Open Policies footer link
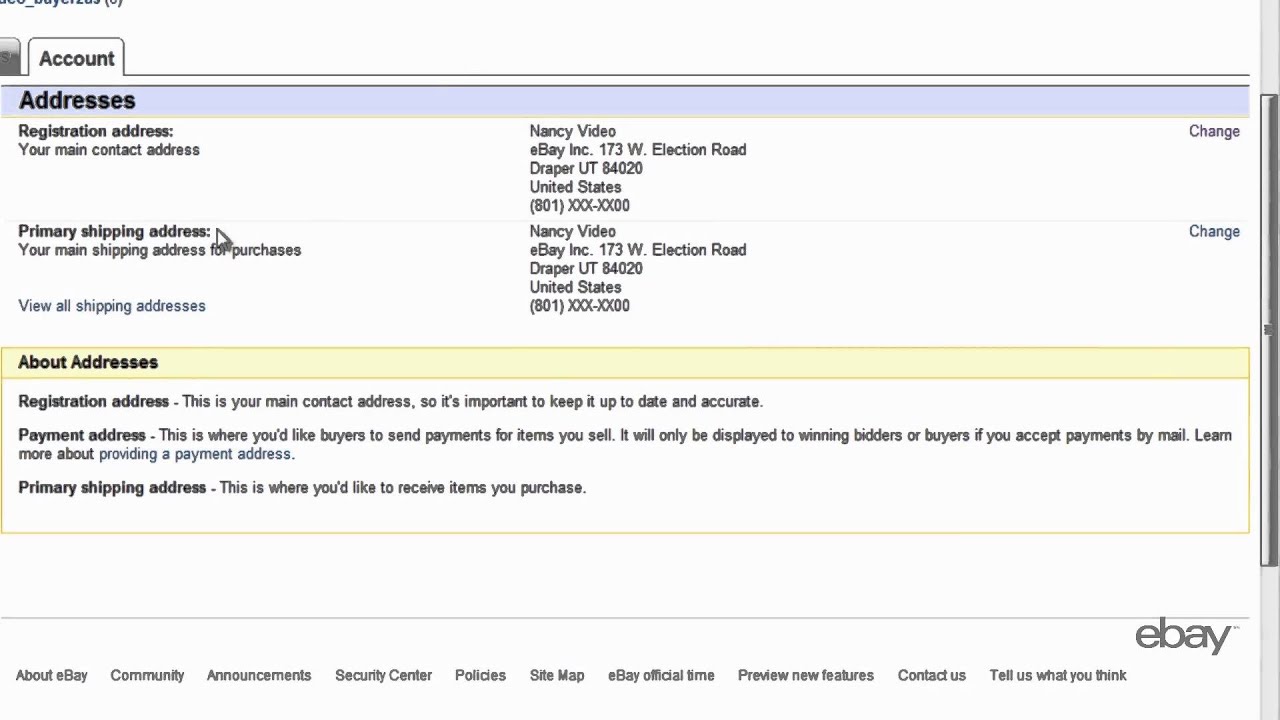Image resolution: width=1280 pixels, height=720 pixels. pos(480,675)
